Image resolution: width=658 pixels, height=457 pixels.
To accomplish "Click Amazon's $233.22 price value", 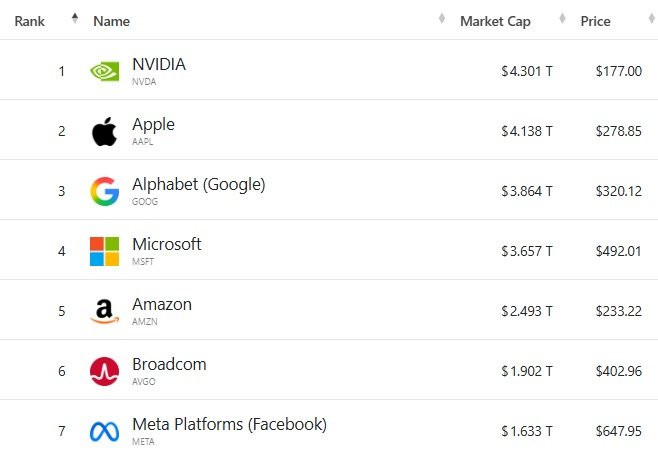I will [618, 311].
